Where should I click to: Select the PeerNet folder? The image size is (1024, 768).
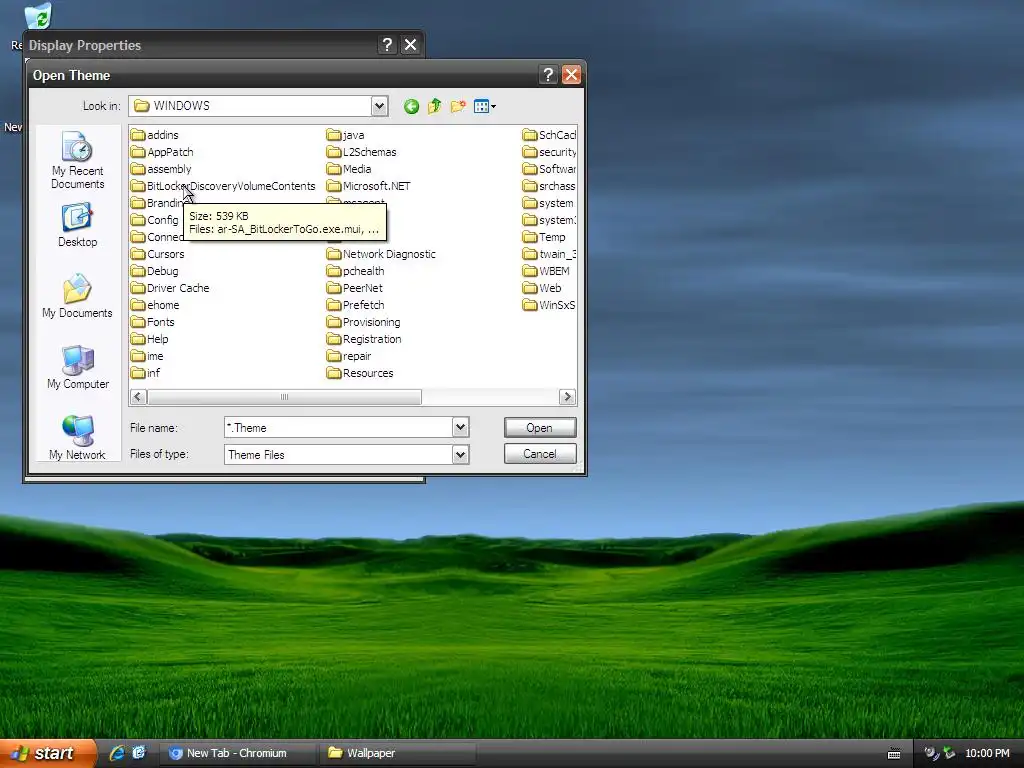click(355, 288)
